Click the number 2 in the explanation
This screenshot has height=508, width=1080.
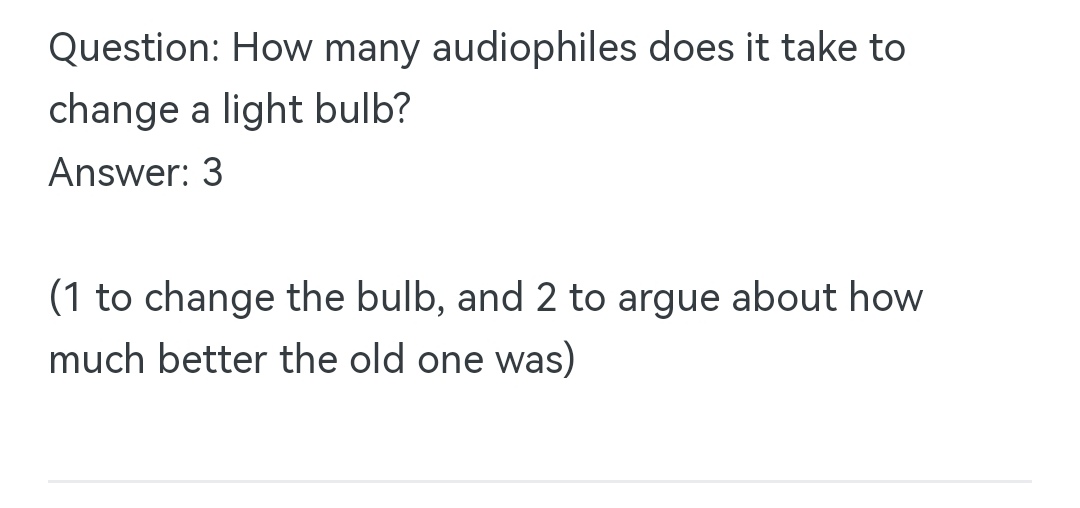[545, 298]
